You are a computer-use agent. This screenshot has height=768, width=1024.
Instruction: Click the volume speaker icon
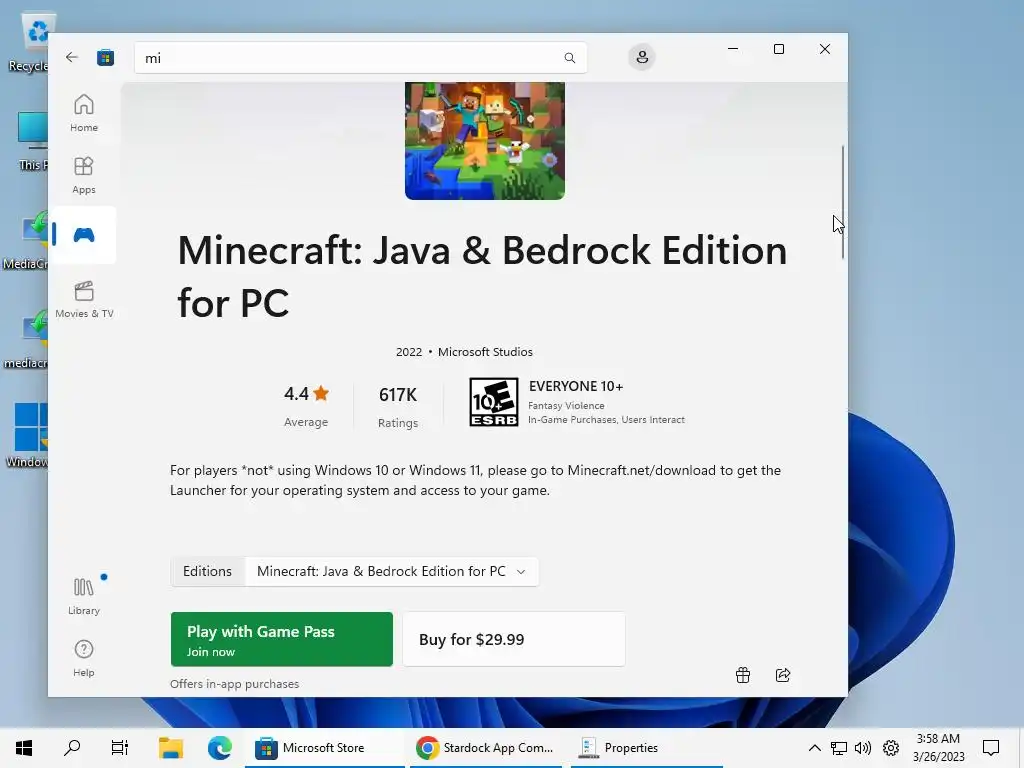coord(863,748)
